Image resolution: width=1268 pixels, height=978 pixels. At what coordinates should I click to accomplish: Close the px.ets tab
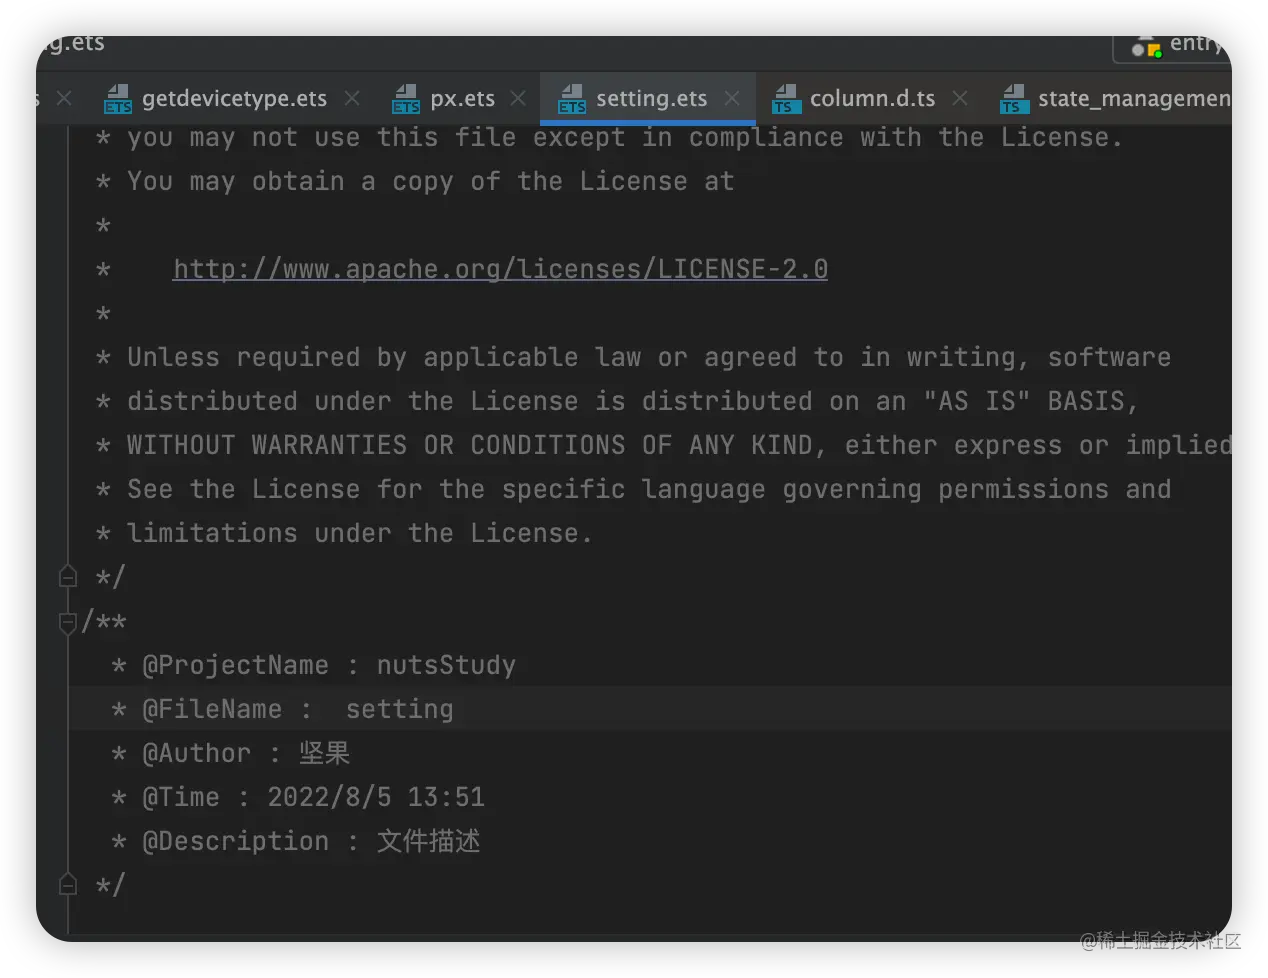pyautogui.click(x=518, y=98)
